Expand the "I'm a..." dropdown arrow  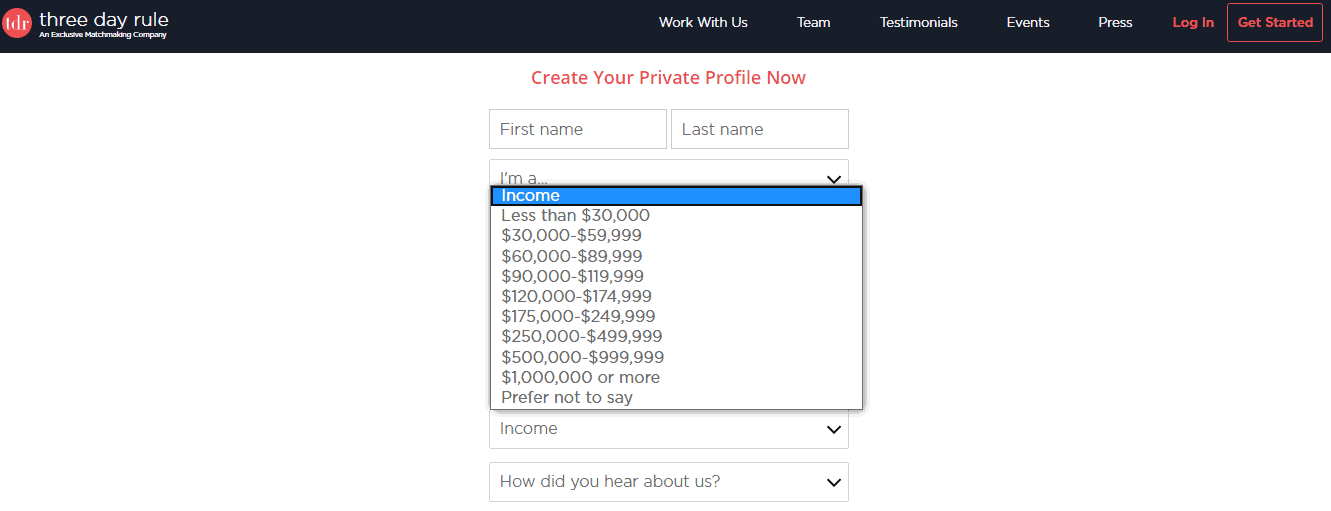click(x=833, y=179)
